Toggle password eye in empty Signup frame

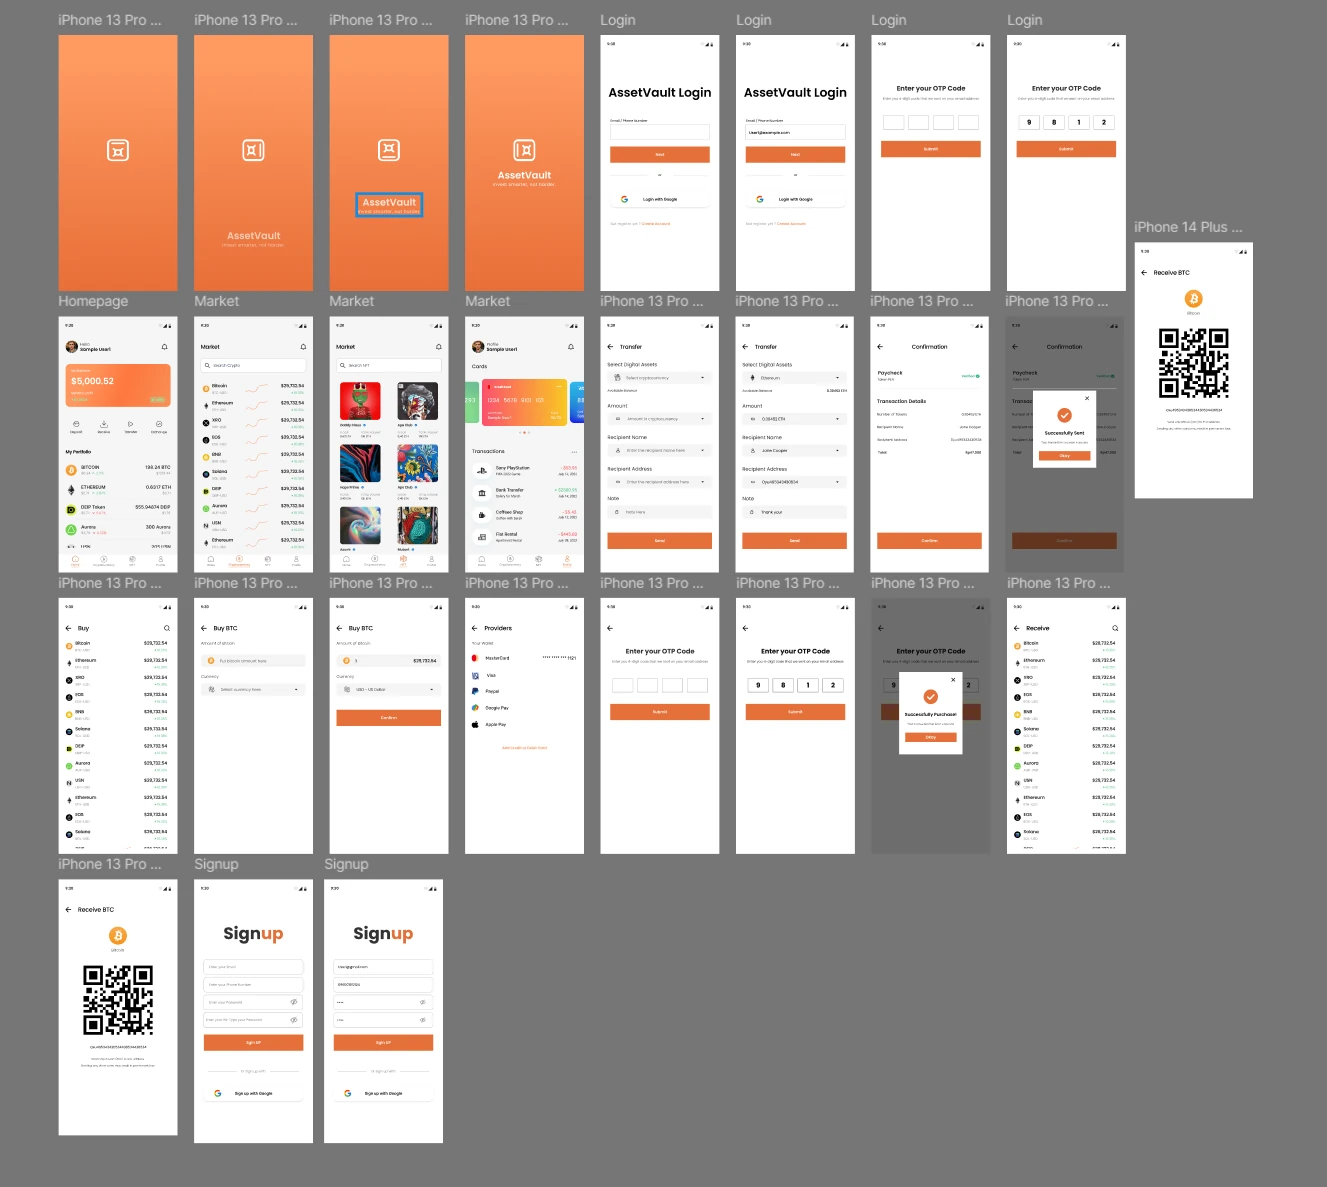pos(294,1002)
